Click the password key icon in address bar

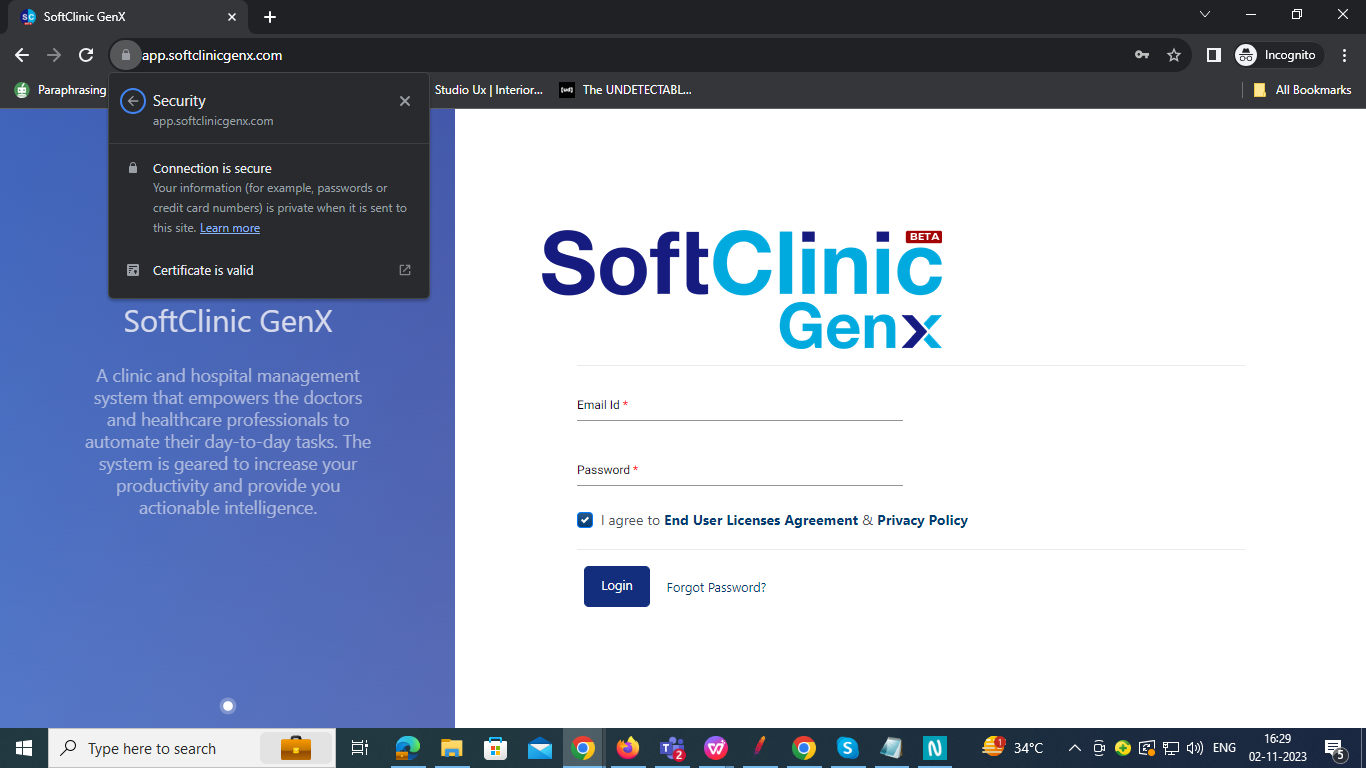1142,55
